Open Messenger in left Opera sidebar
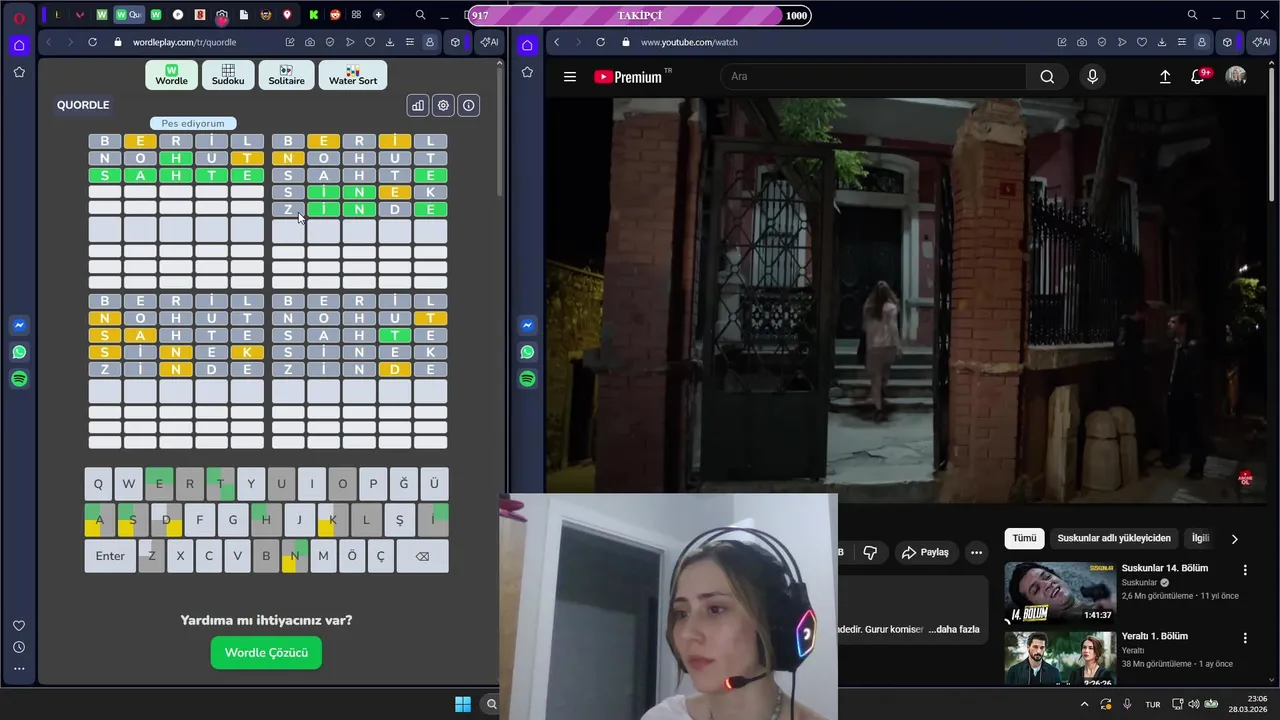 [x=19, y=325]
